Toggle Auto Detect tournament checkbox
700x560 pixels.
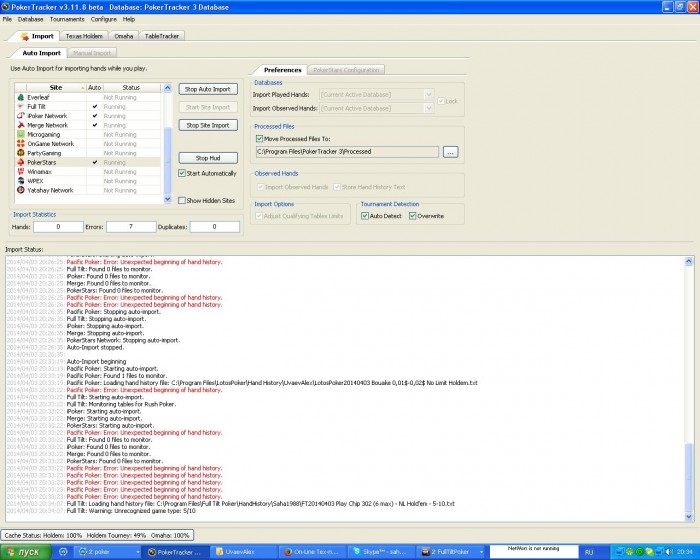(x=365, y=216)
